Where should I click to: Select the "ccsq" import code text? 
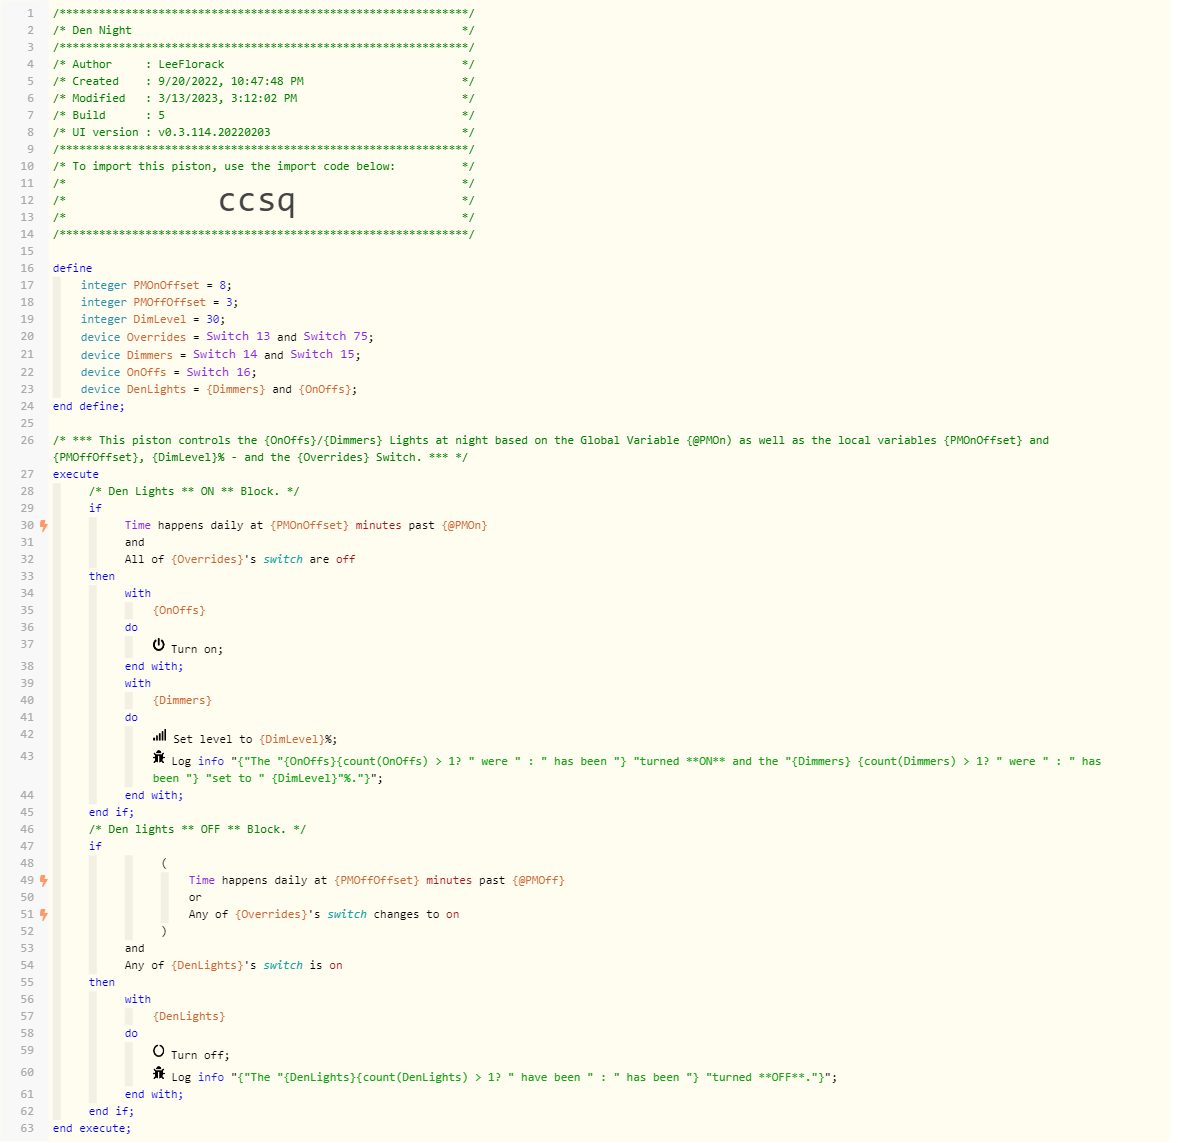[x=257, y=200]
